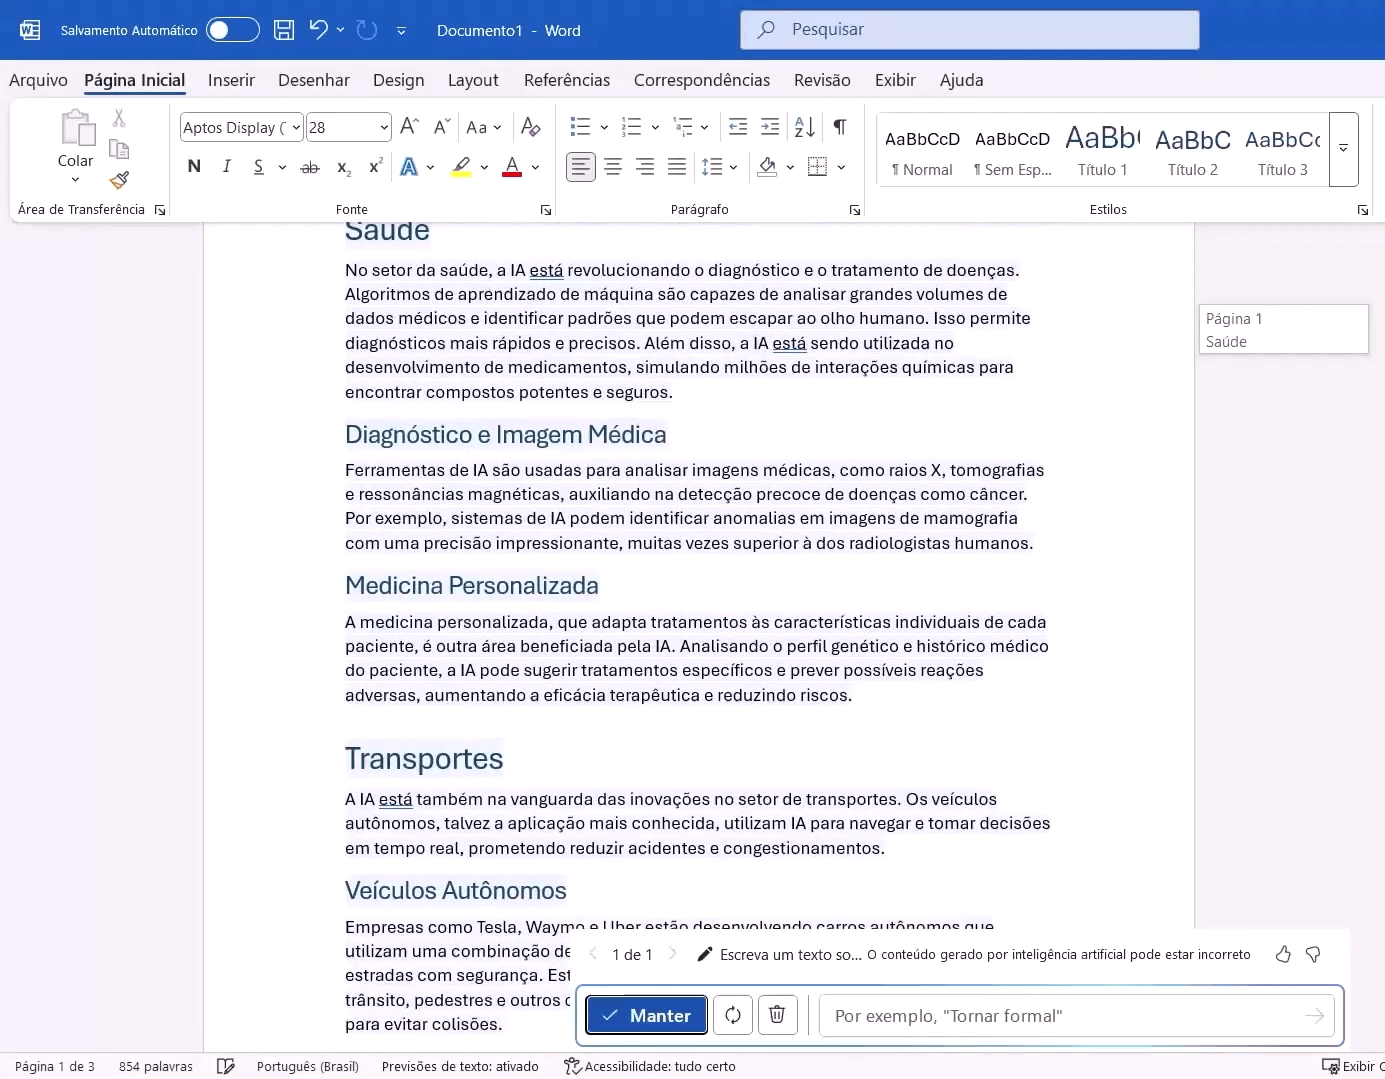Screen dimensions: 1385x1079
Task: Toggle underline (S) formatting
Action: 259,167
